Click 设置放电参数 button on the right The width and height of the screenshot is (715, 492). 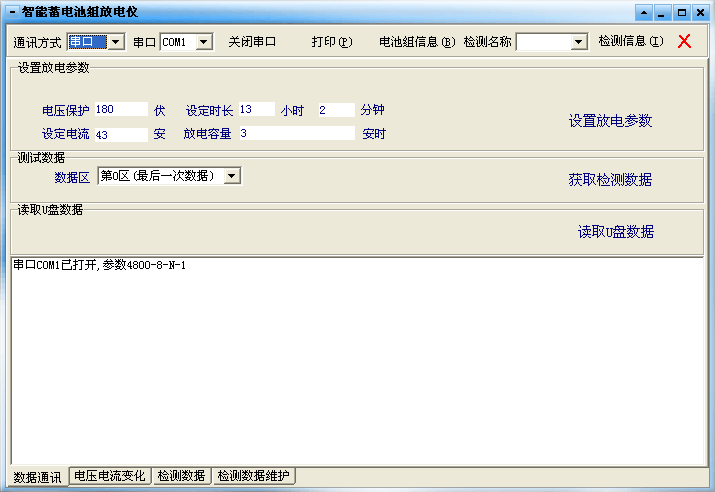tap(610, 121)
